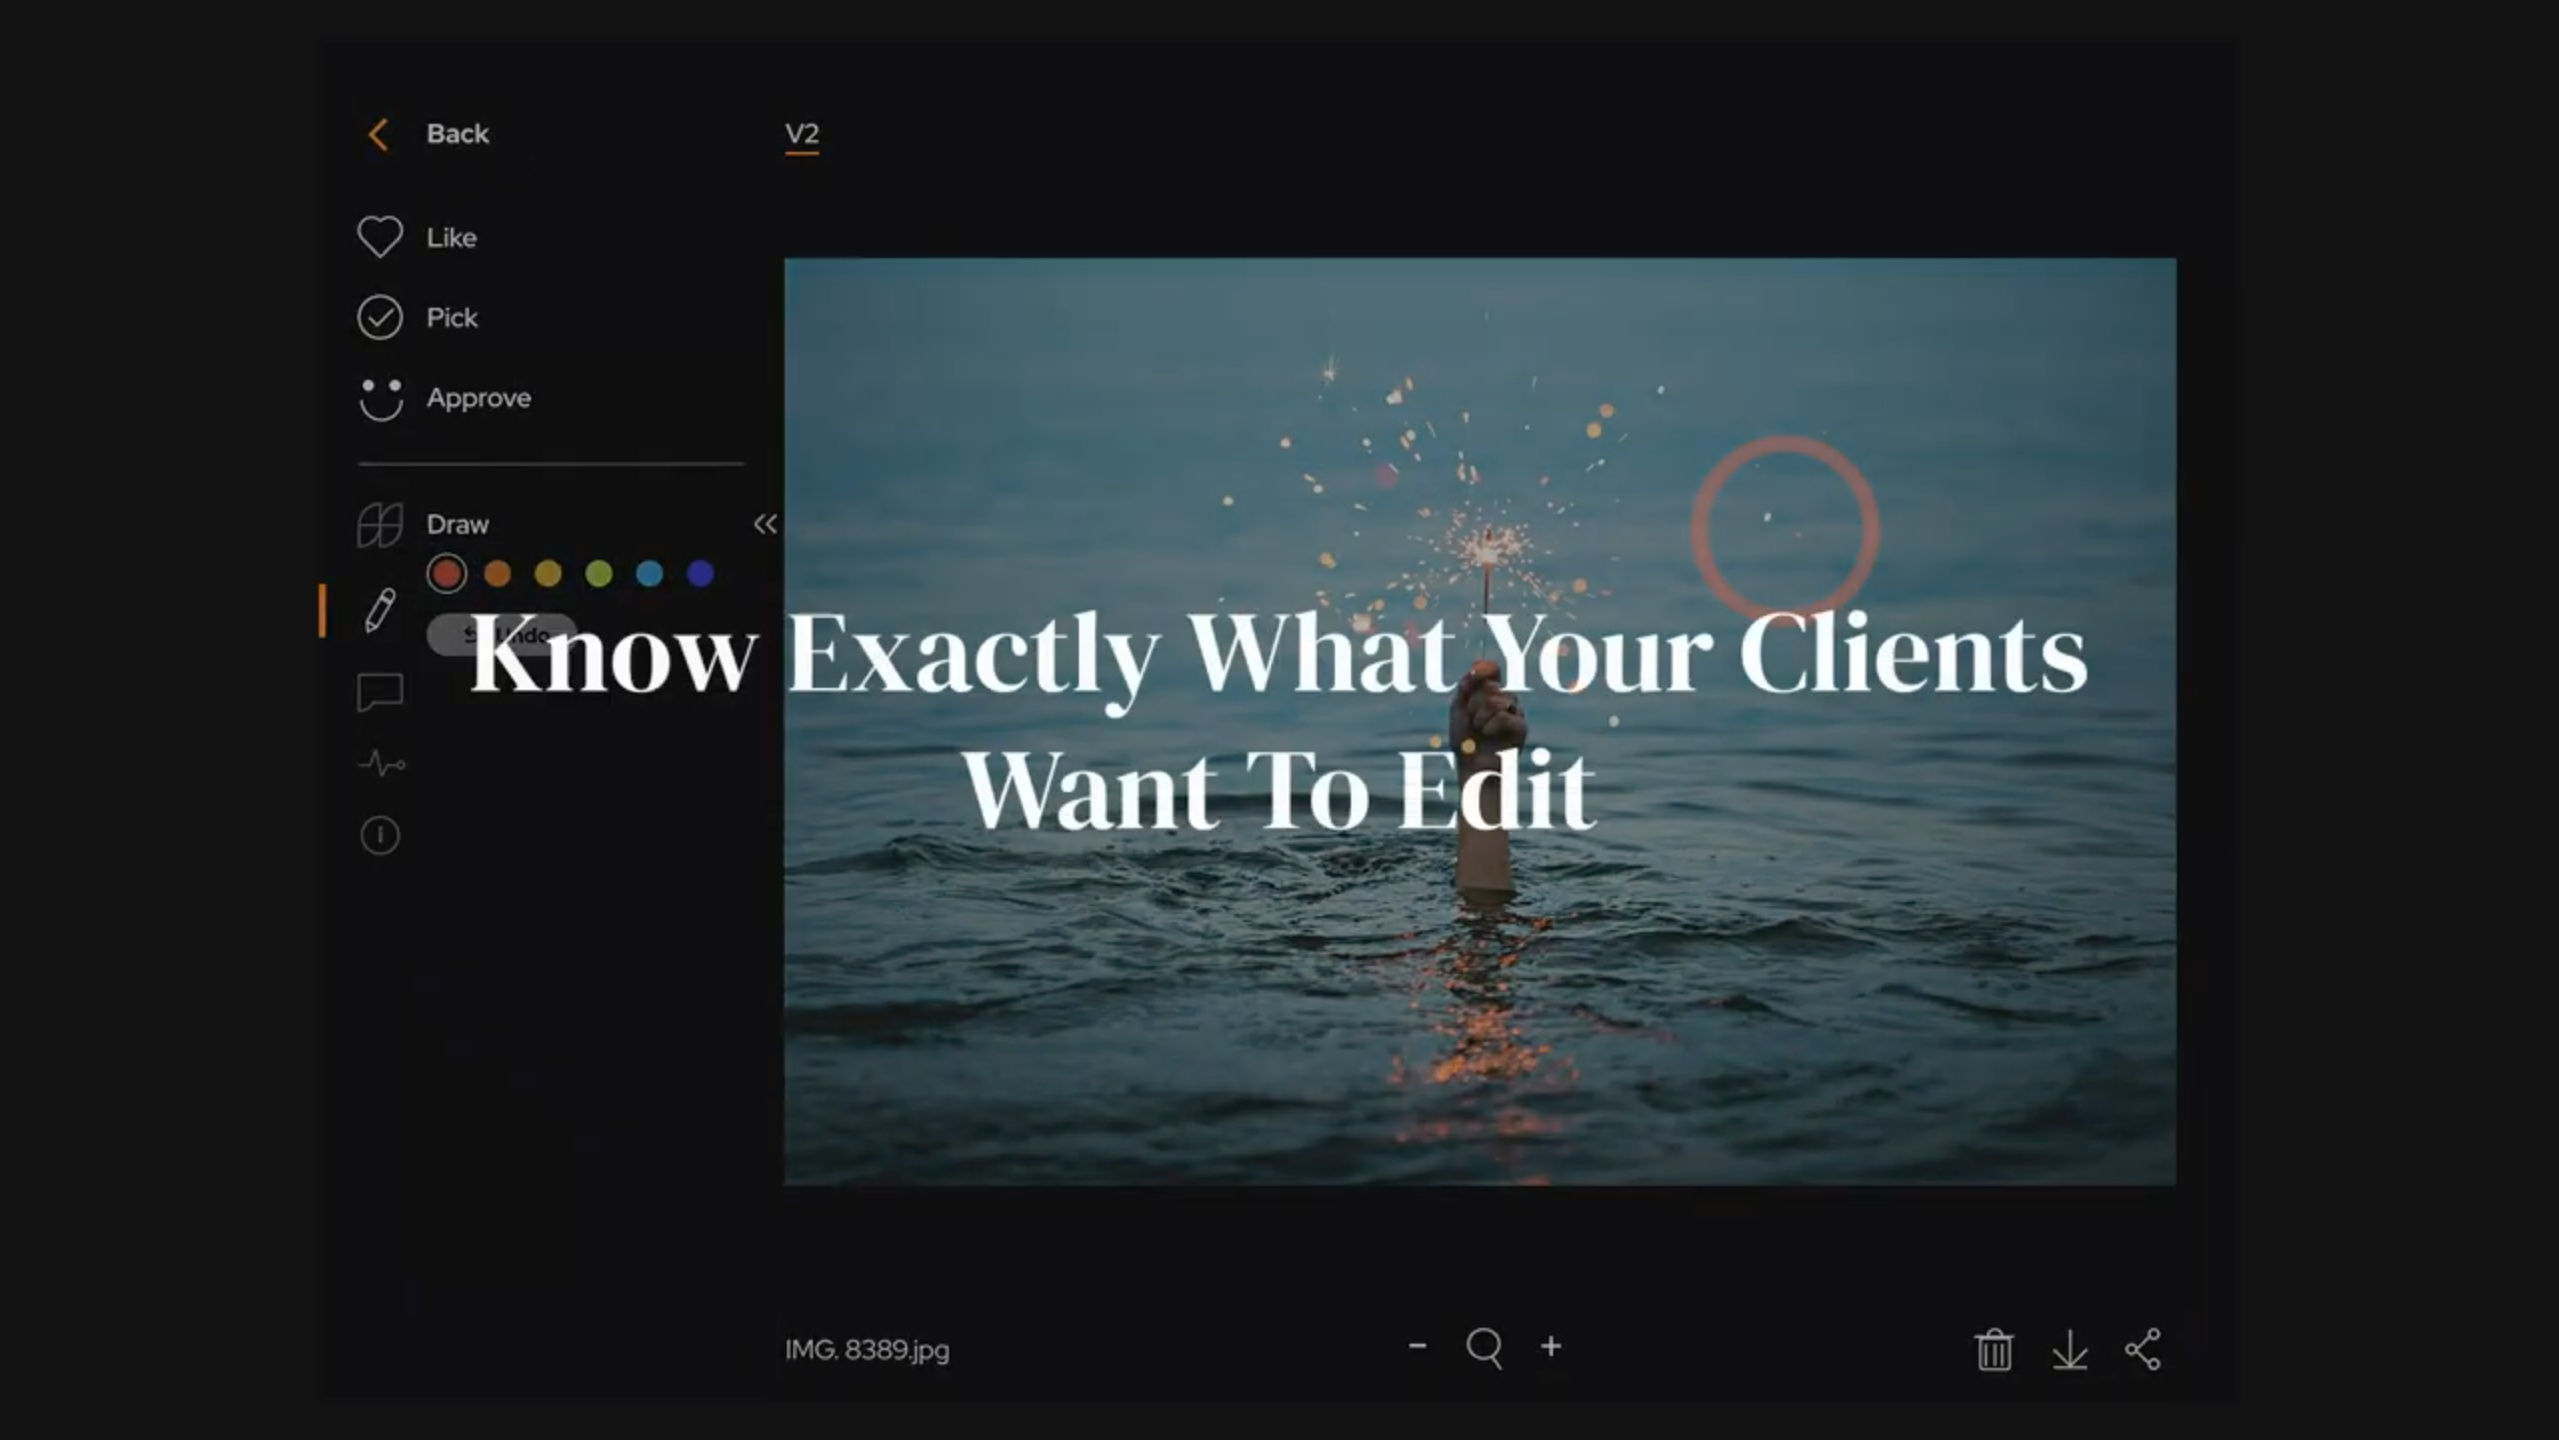Switch to the V2 version tab
The height and width of the screenshot is (1440, 2559).
(802, 134)
